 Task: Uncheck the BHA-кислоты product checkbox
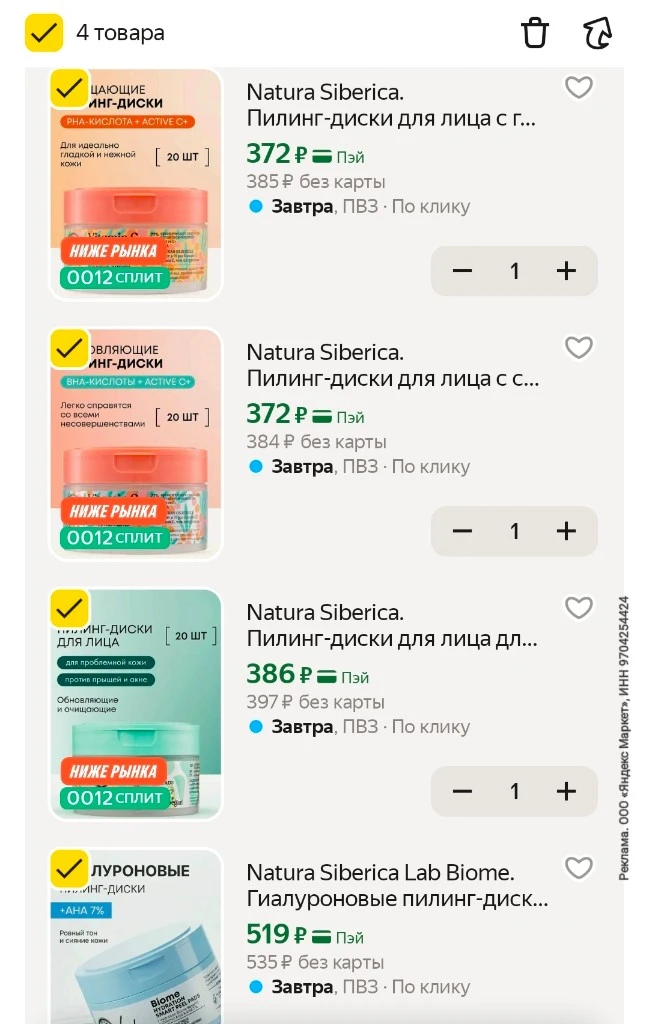pos(69,348)
